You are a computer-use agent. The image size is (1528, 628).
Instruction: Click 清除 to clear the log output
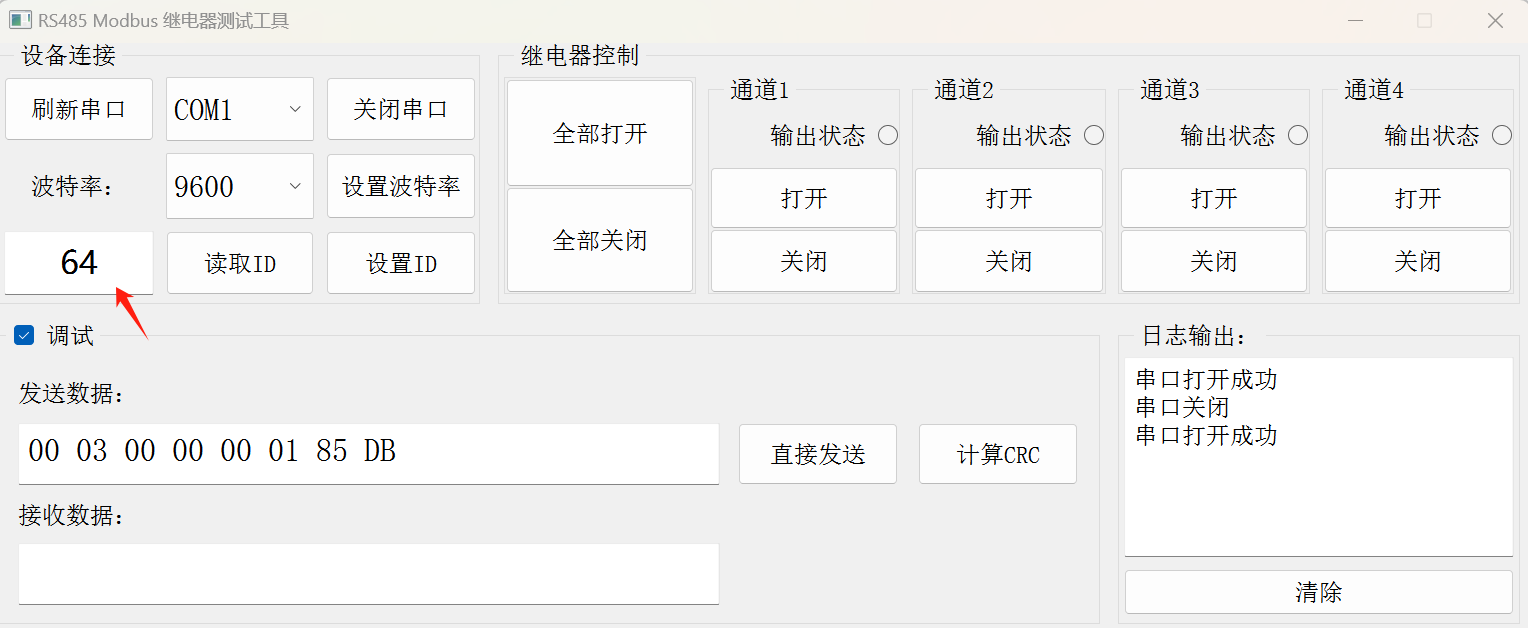click(1319, 592)
